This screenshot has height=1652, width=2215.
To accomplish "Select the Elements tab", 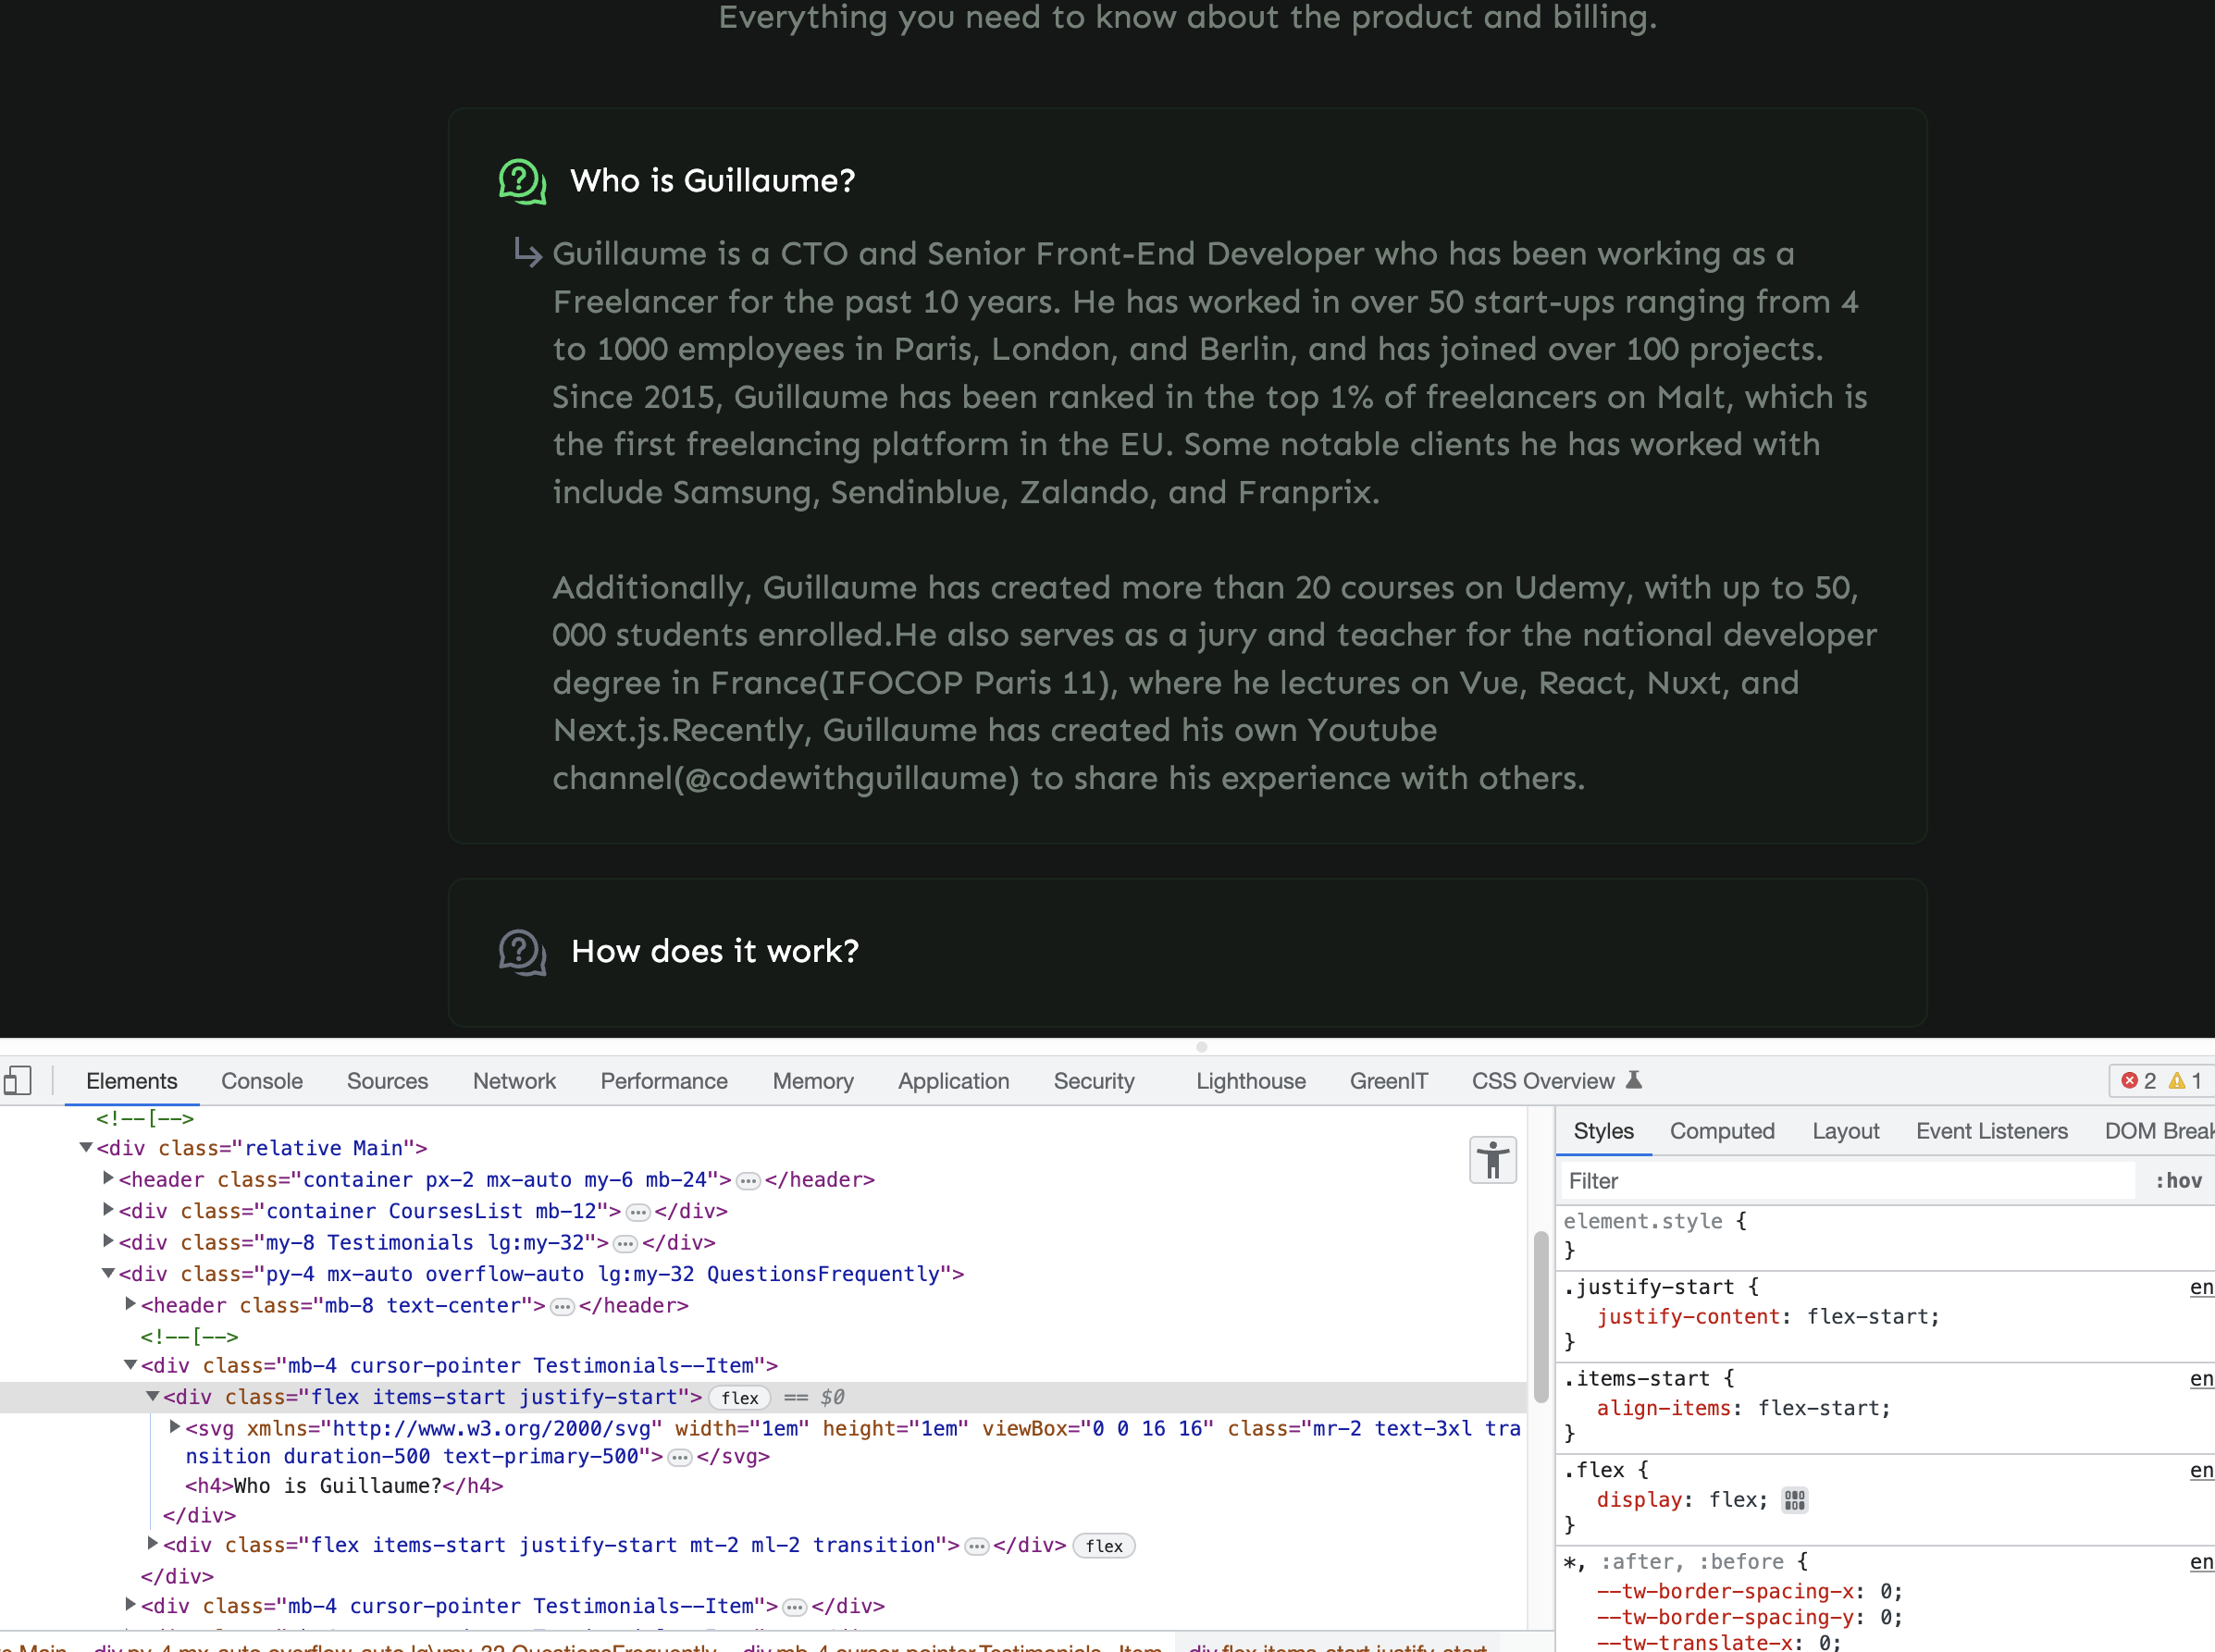I will pyautogui.click(x=132, y=1081).
